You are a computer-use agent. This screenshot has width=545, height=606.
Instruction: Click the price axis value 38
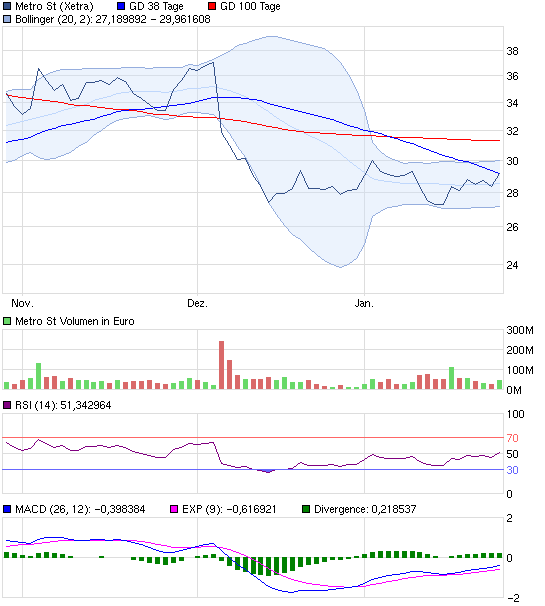click(512, 51)
